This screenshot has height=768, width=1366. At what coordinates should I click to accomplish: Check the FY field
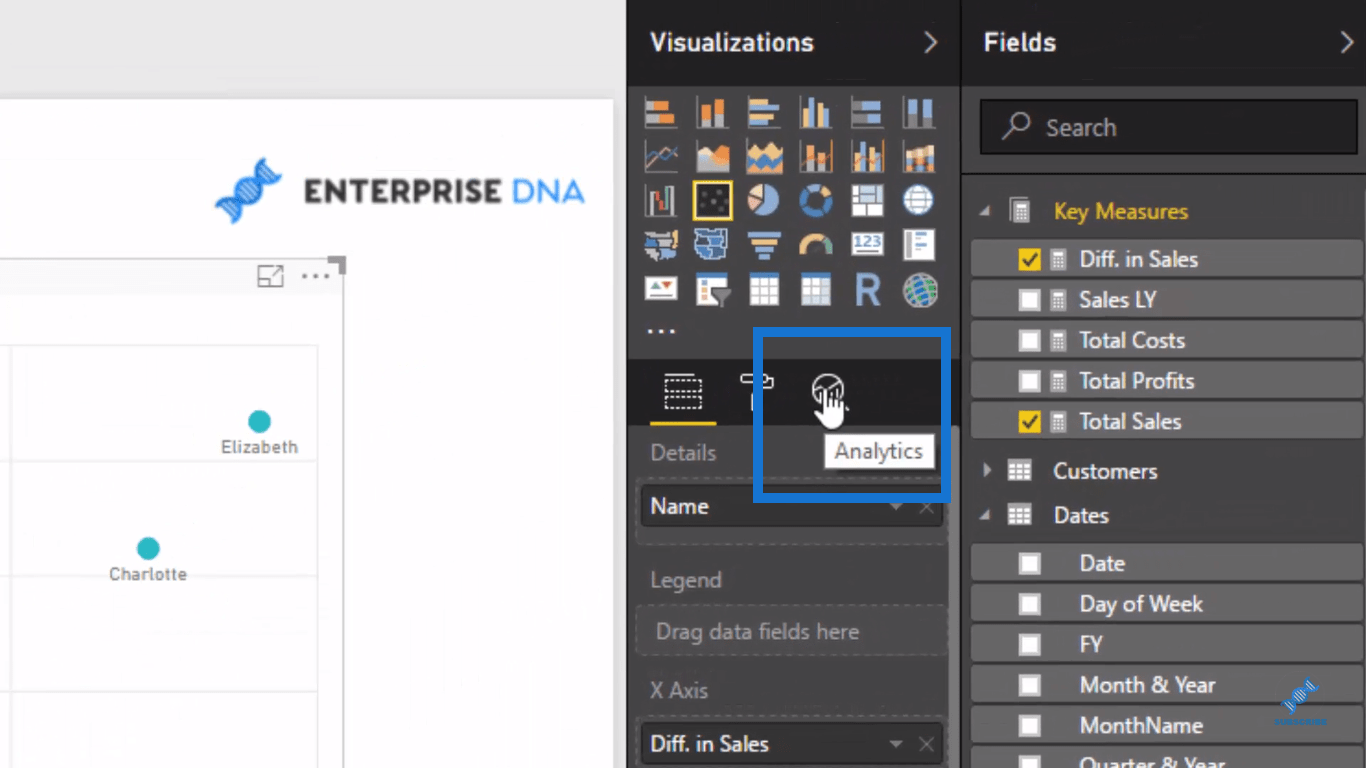pos(1029,645)
